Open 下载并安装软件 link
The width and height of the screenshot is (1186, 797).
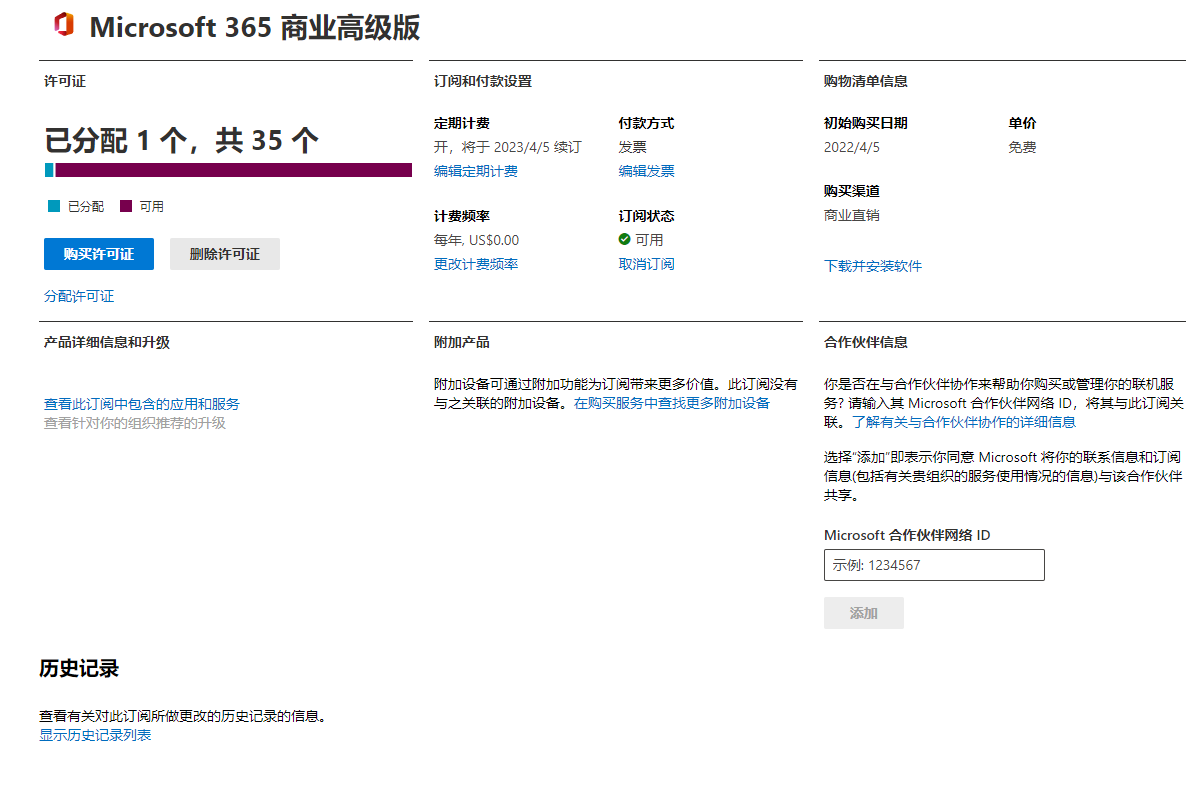(x=873, y=266)
